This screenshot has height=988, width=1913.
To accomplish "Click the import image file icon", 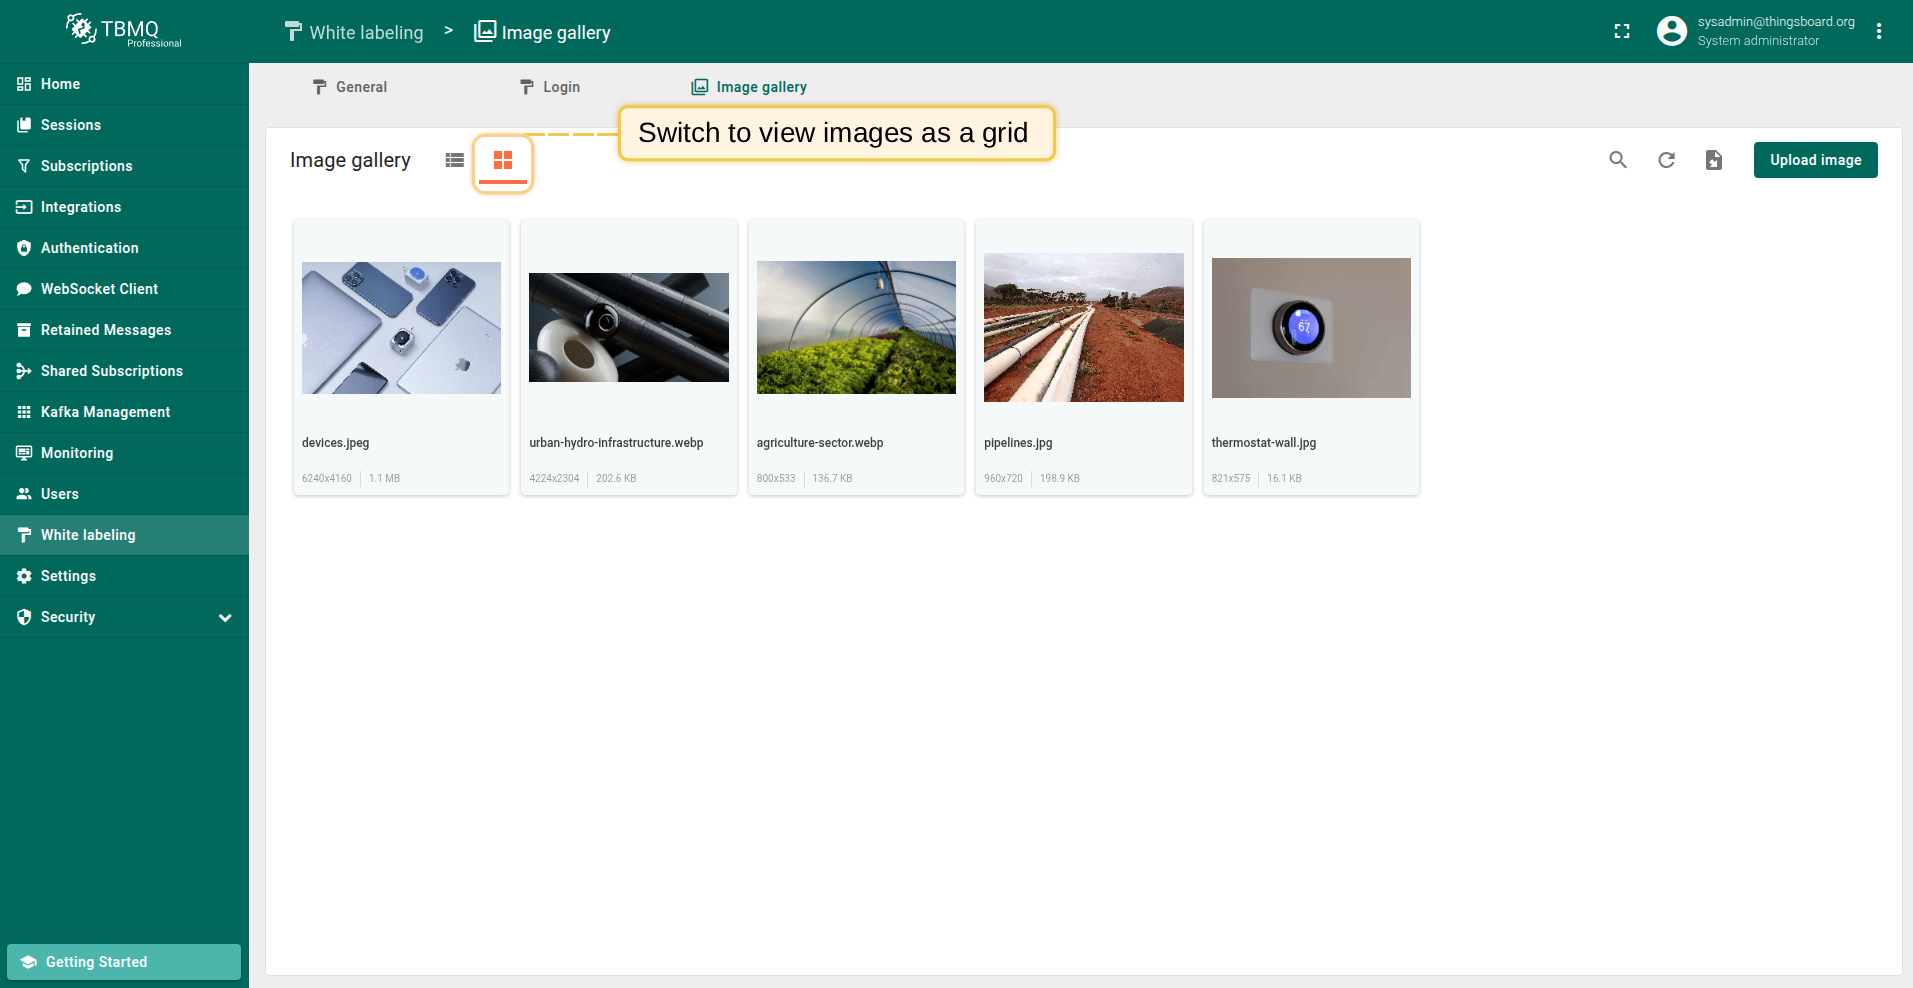I will click(x=1714, y=160).
